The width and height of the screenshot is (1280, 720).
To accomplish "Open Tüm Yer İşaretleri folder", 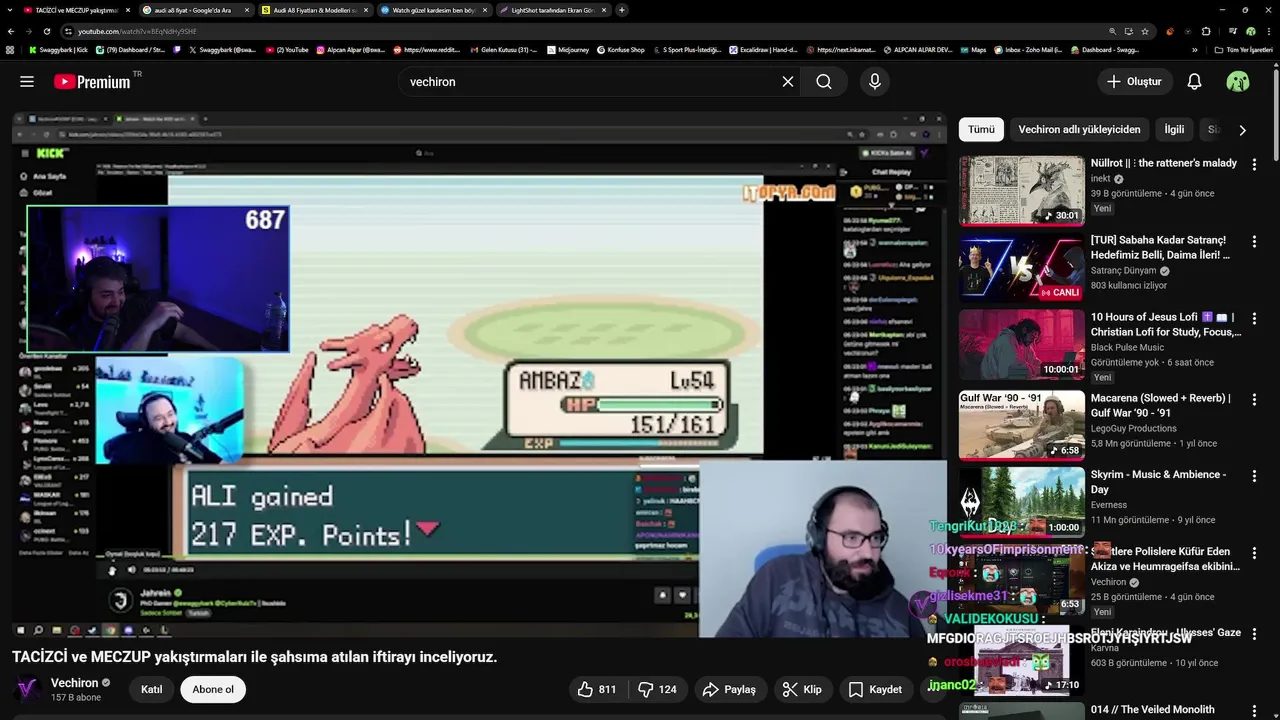I will click(1243, 49).
